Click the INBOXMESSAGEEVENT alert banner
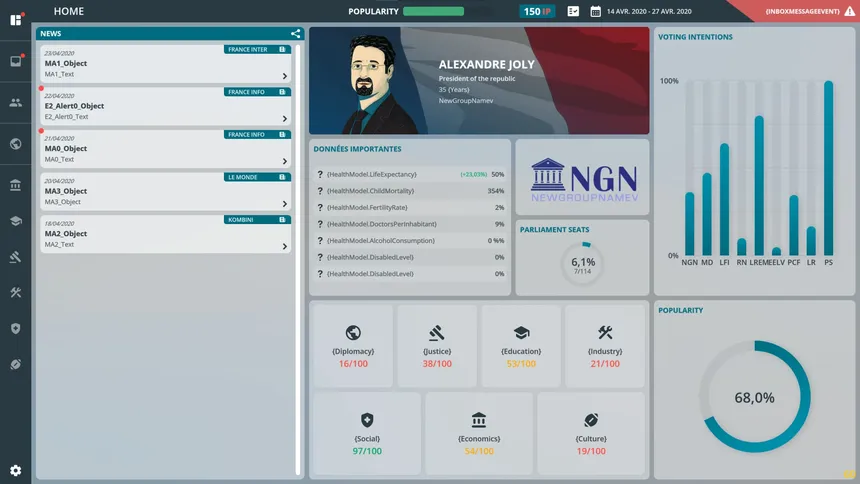 point(802,11)
